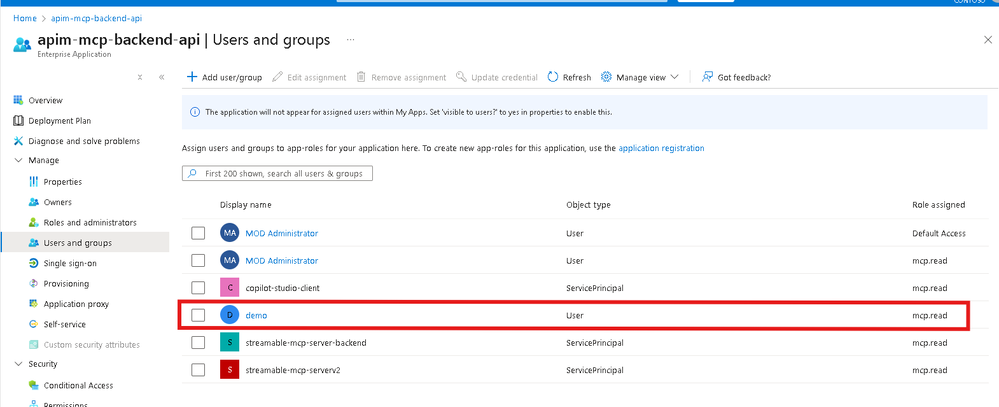This screenshot has height=407, width=999.
Task: Click the Add user/group plus icon
Action: click(x=192, y=77)
